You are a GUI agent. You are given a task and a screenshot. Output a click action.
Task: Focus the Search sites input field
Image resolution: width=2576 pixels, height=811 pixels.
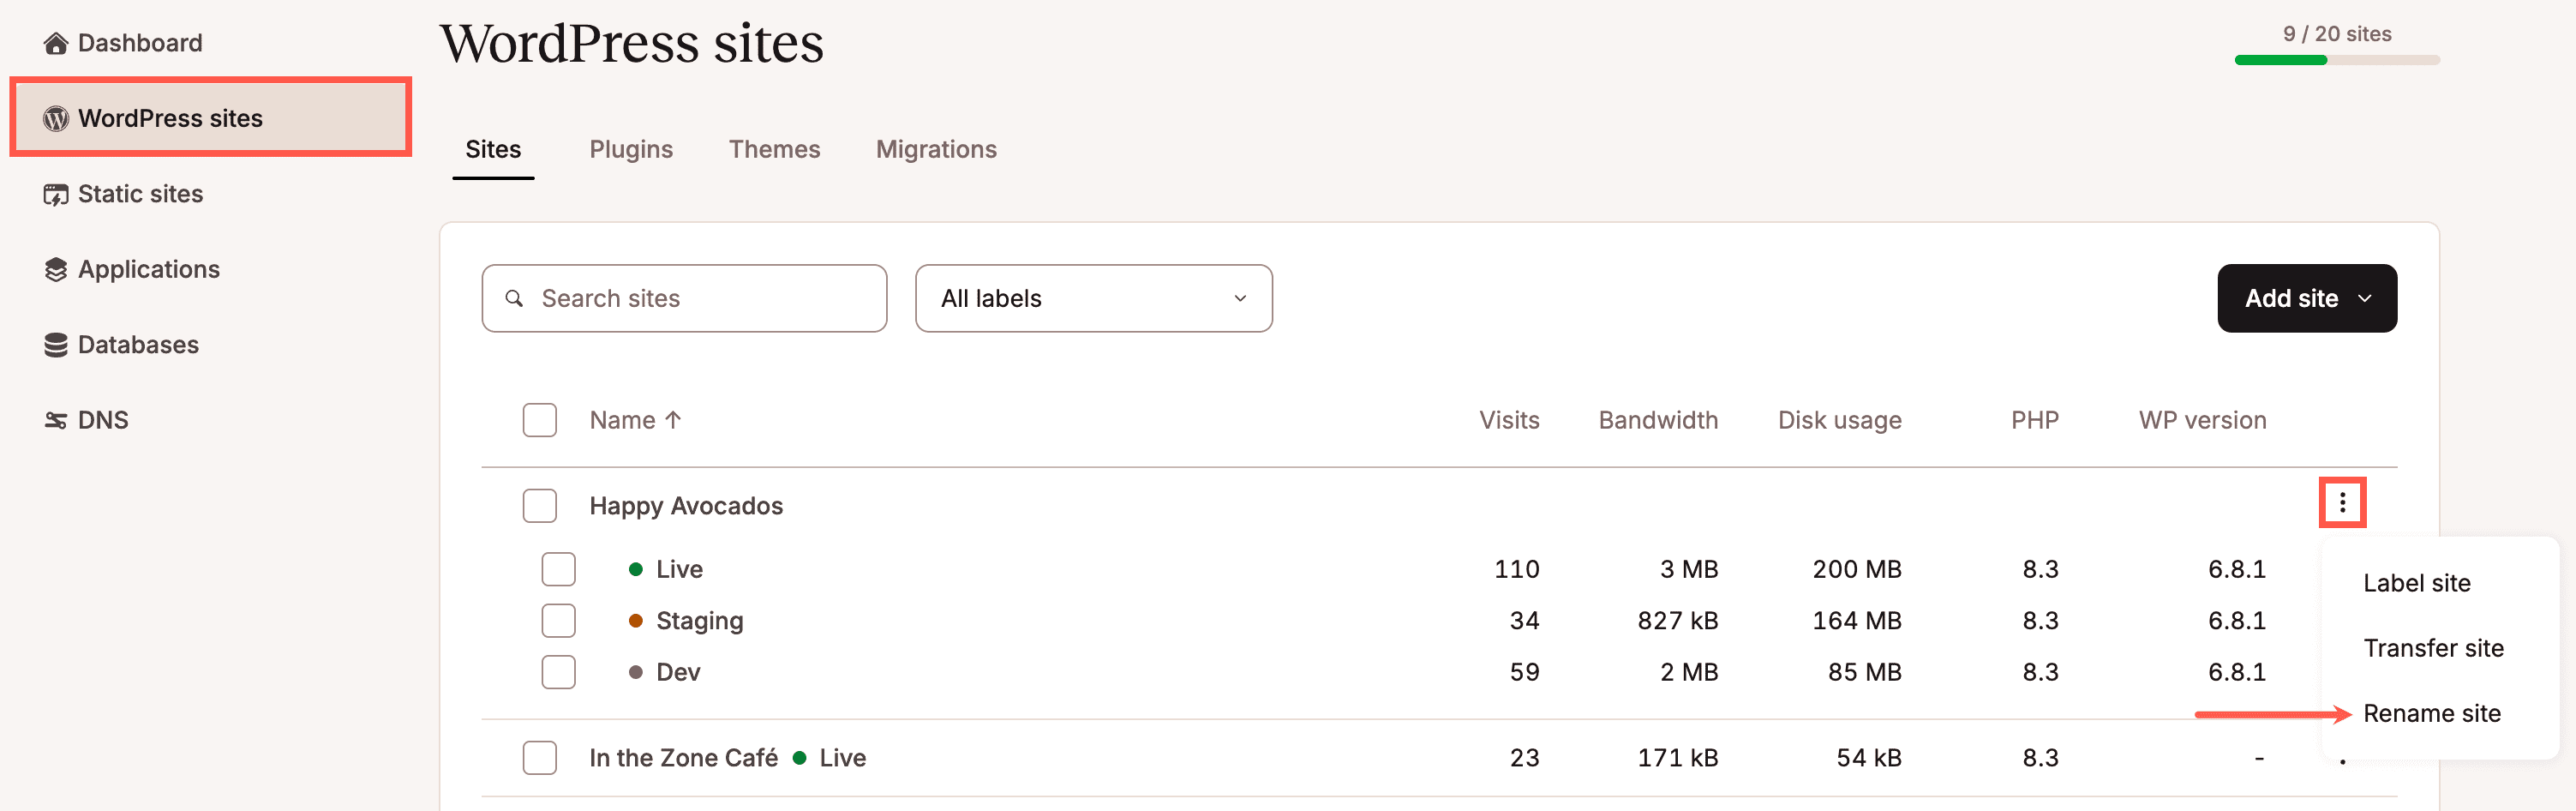click(x=684, y=299)
